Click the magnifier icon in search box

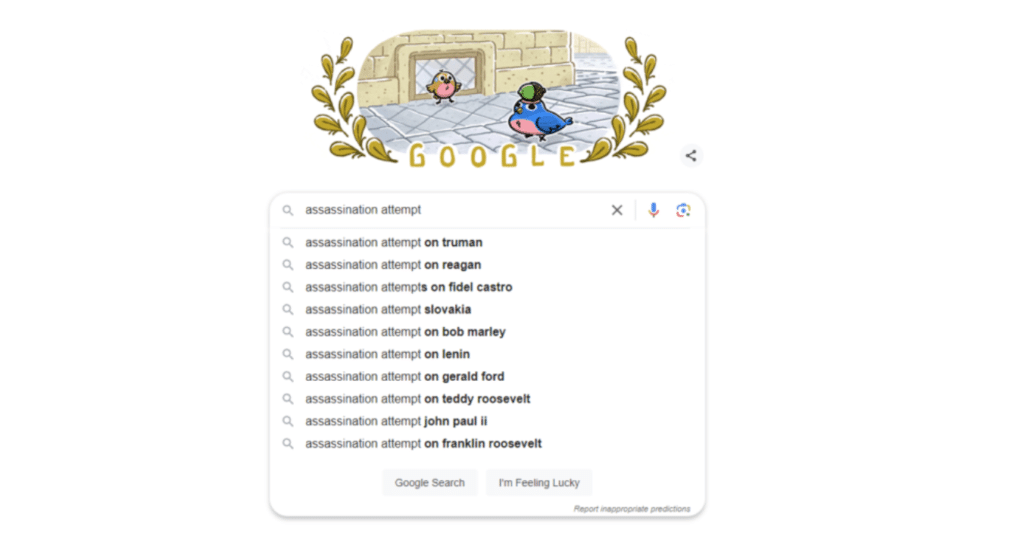click(288, 210)
